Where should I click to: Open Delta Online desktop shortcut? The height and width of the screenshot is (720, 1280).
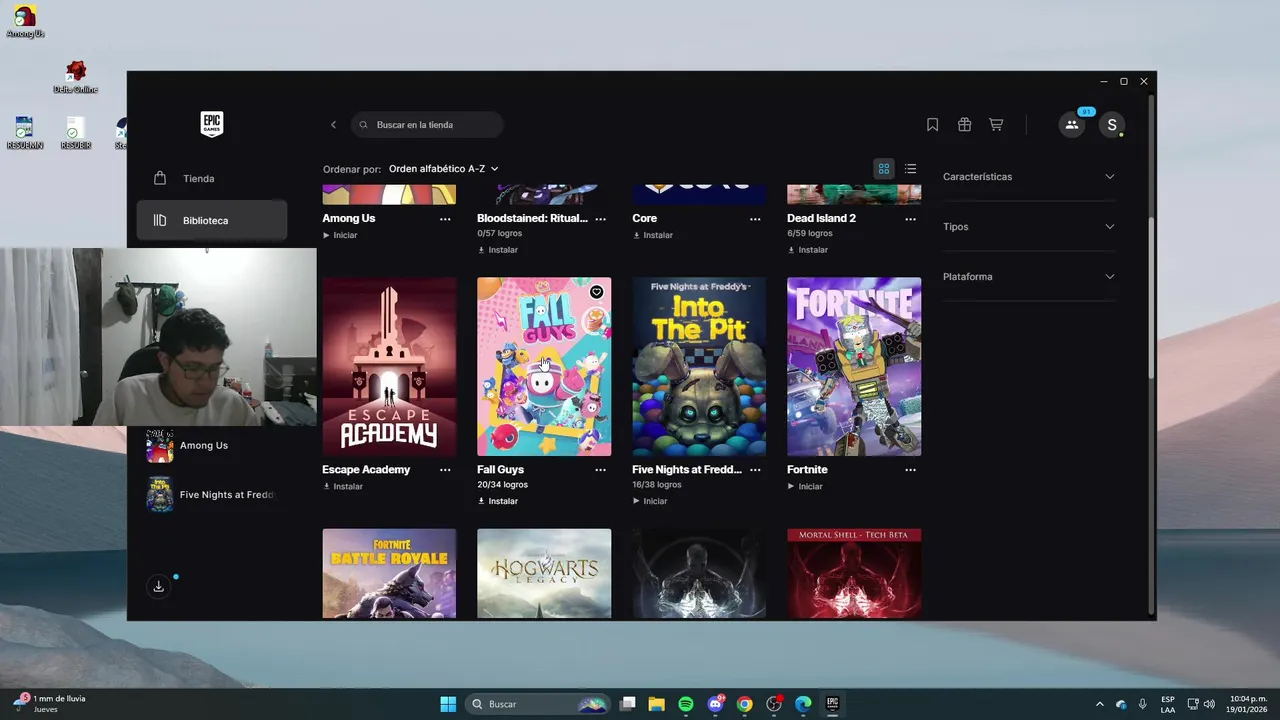pyautogui.click(x=76, y=77)
